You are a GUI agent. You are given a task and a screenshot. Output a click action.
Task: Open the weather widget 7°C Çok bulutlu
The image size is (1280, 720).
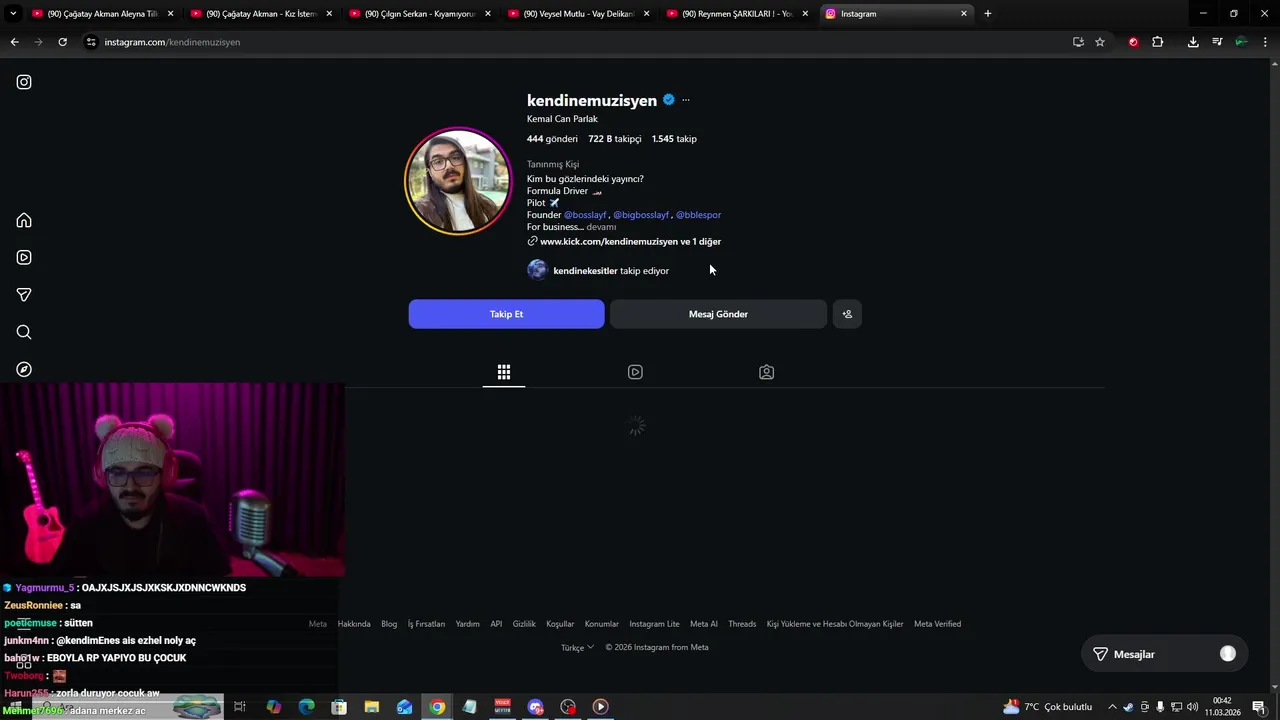(x=1047, y=707)
